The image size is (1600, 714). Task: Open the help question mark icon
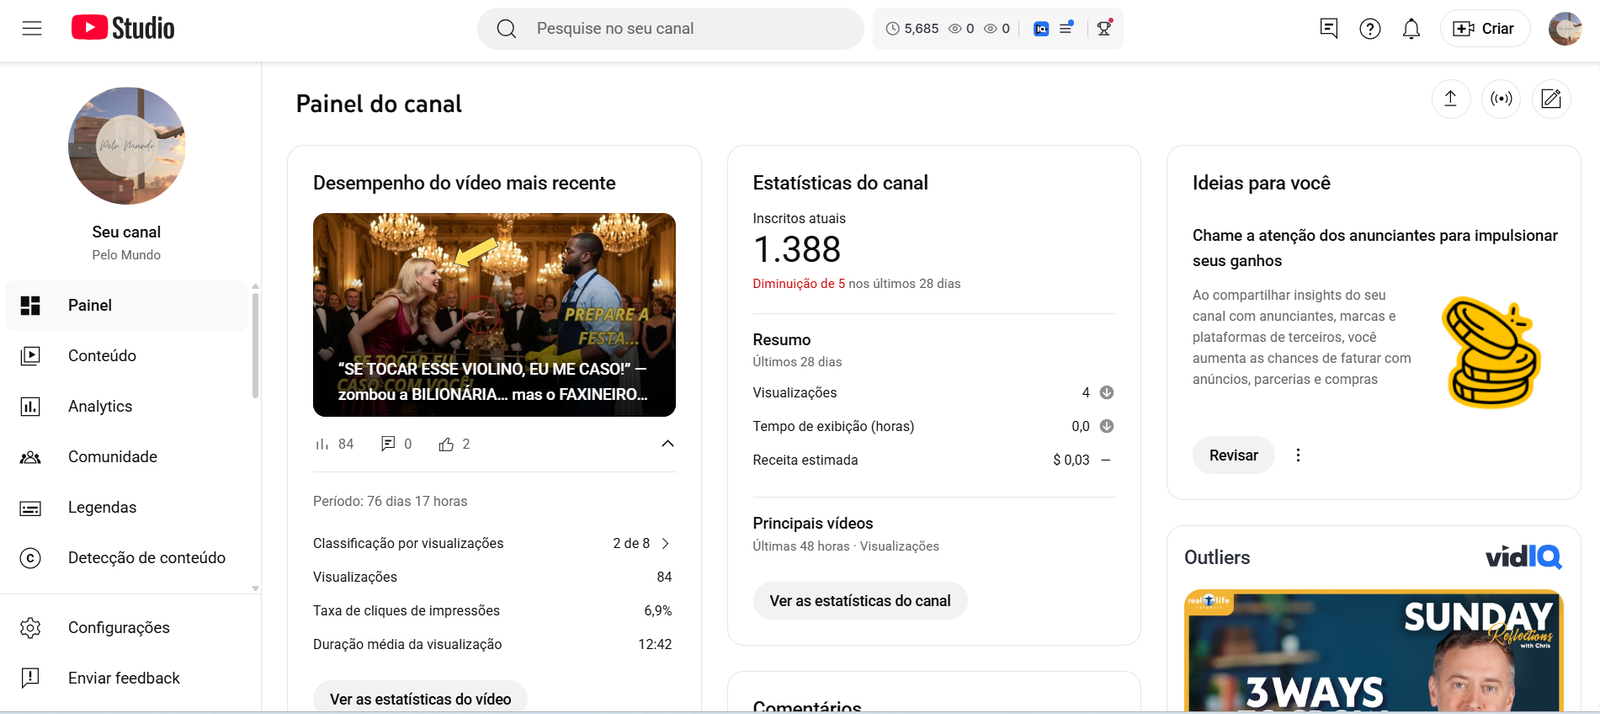[1370, 29]
